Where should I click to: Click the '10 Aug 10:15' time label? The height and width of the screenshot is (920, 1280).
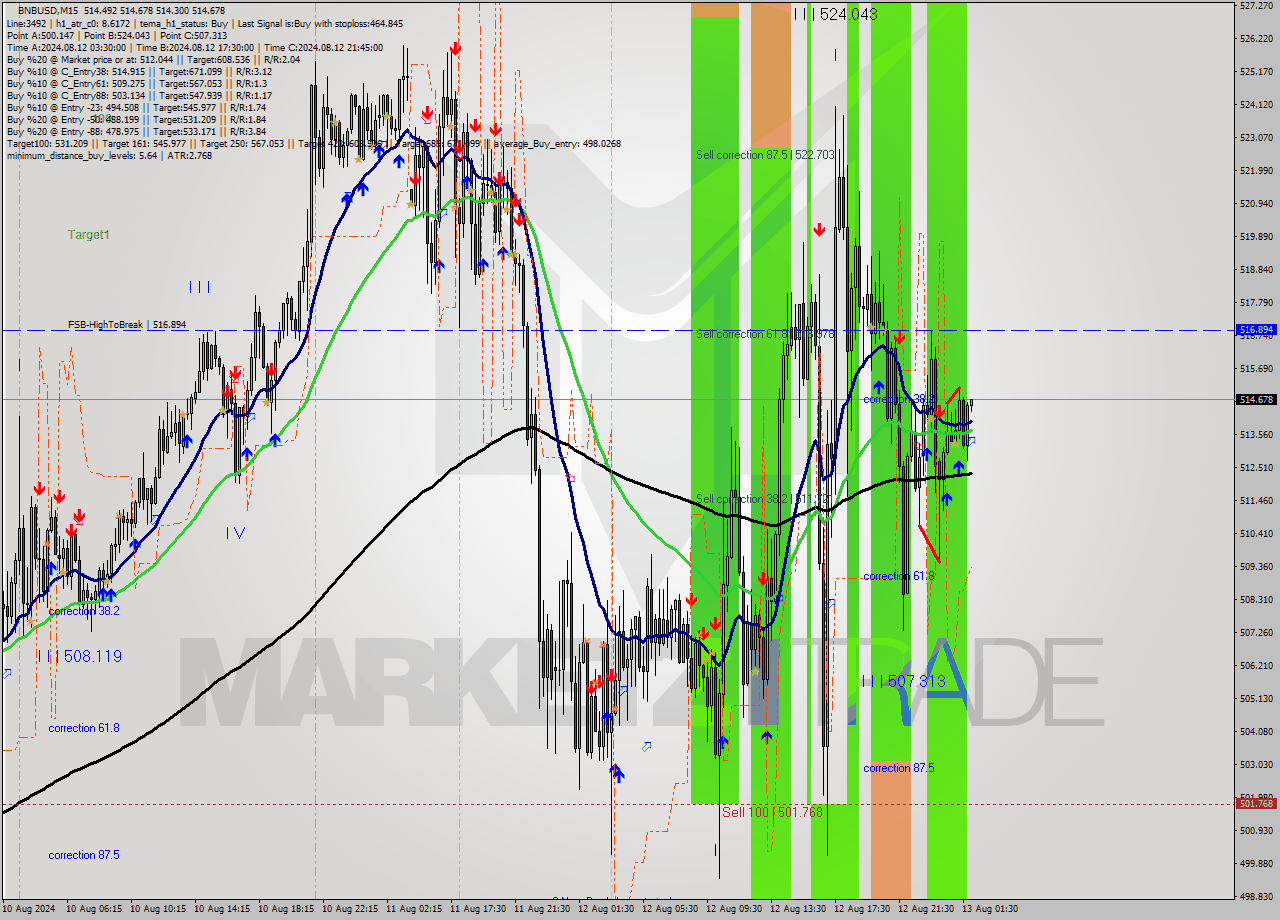[x=158, y=909]
